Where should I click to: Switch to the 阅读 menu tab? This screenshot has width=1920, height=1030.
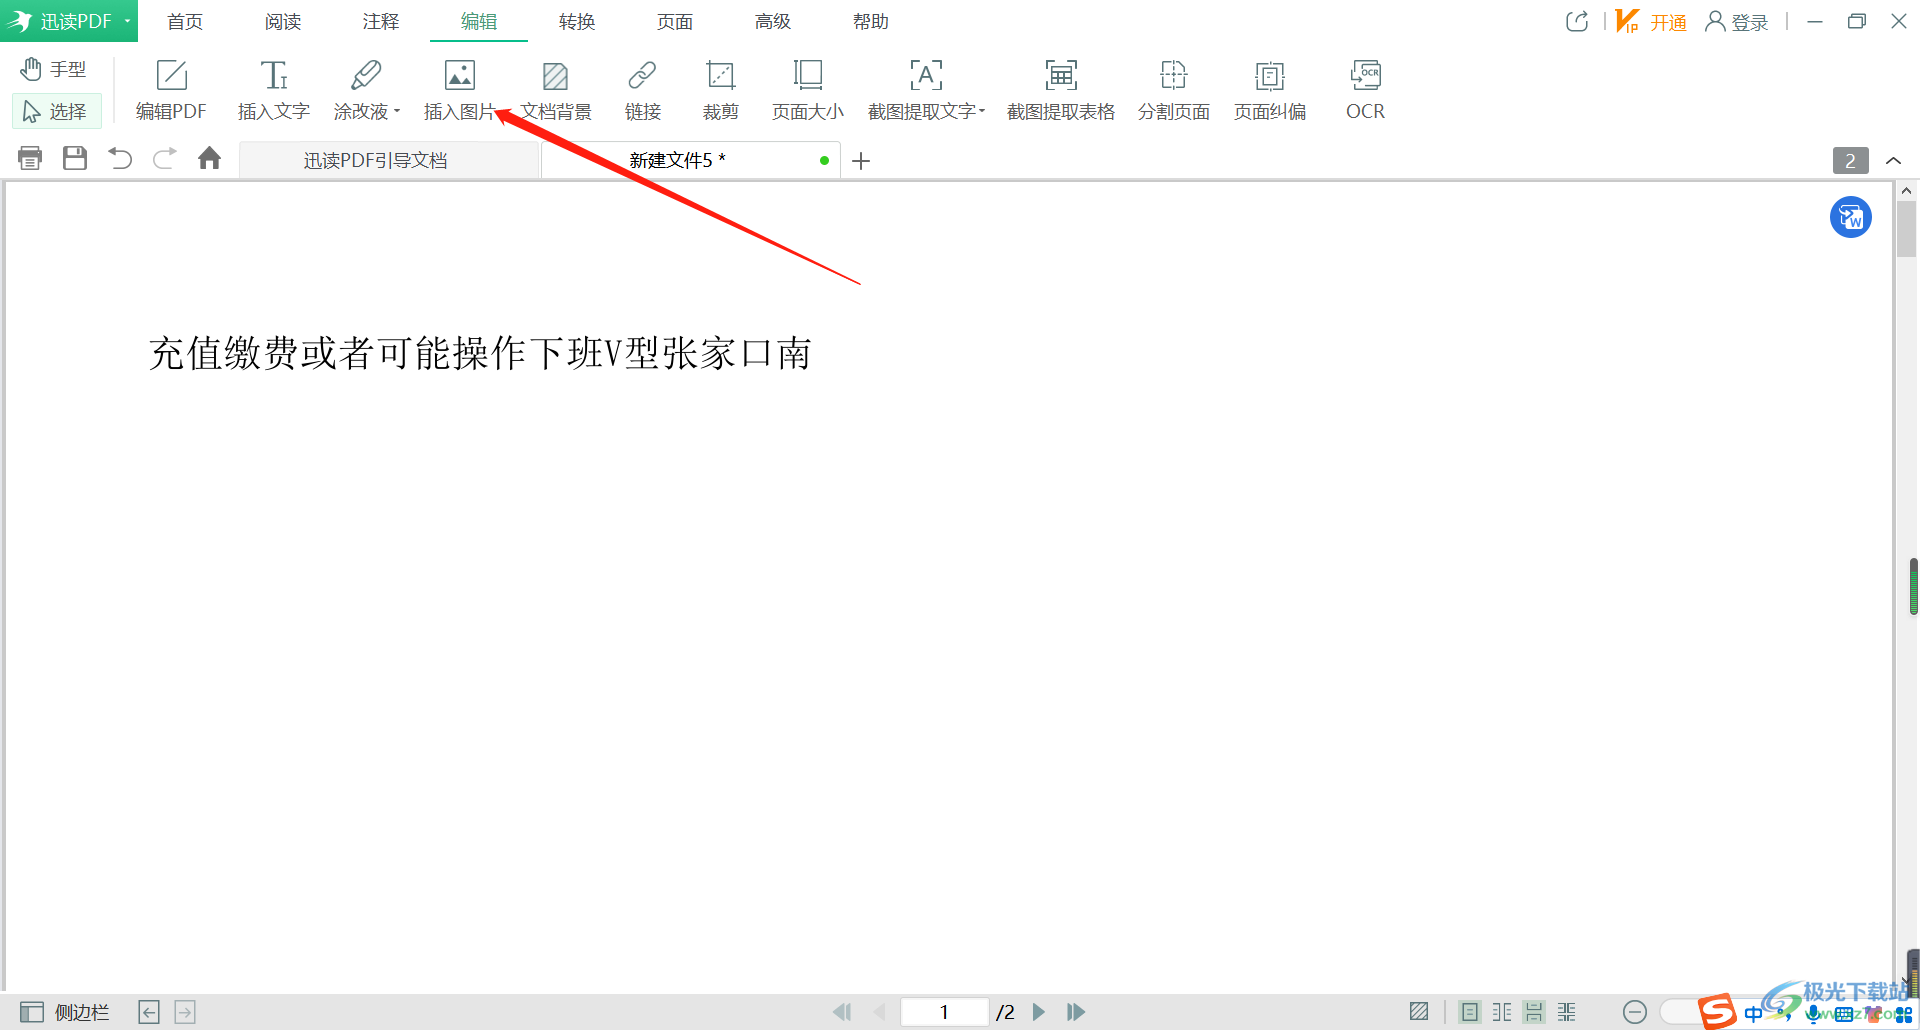(283, 21)
